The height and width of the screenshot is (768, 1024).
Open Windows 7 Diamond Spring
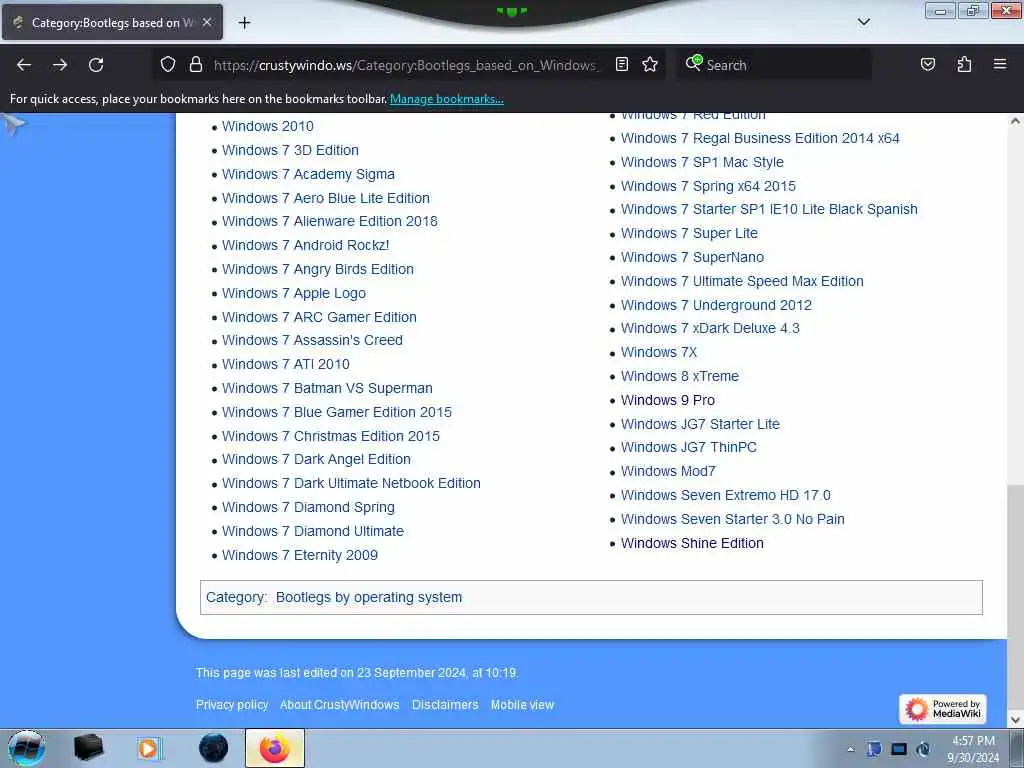[x=308, y=507]
